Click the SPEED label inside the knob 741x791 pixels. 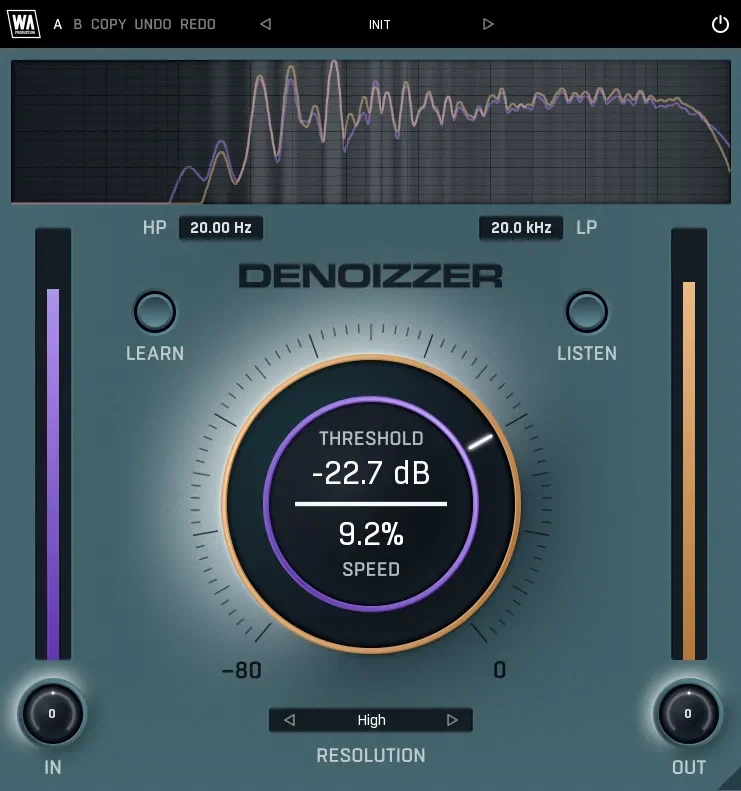click(x=371, y=570)
